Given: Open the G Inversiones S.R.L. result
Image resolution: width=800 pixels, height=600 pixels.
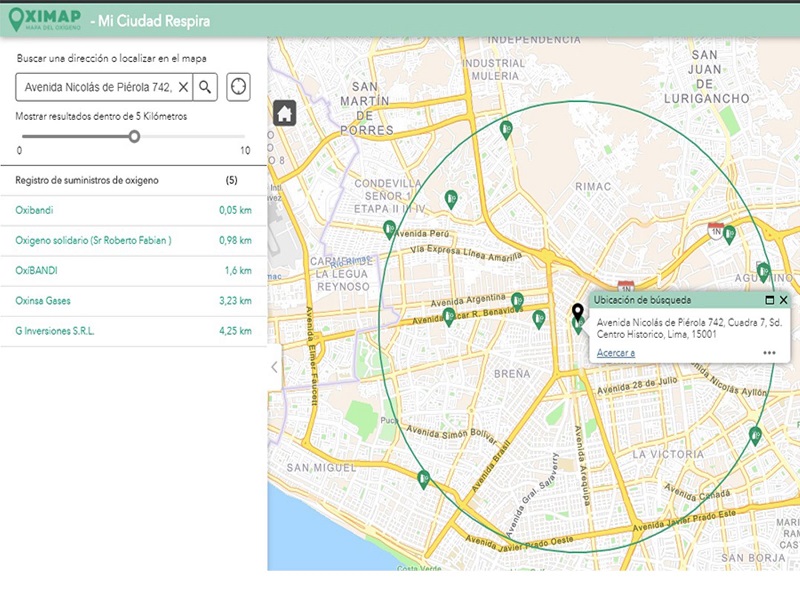Looking at the screenshot, I should click(133, 331).
